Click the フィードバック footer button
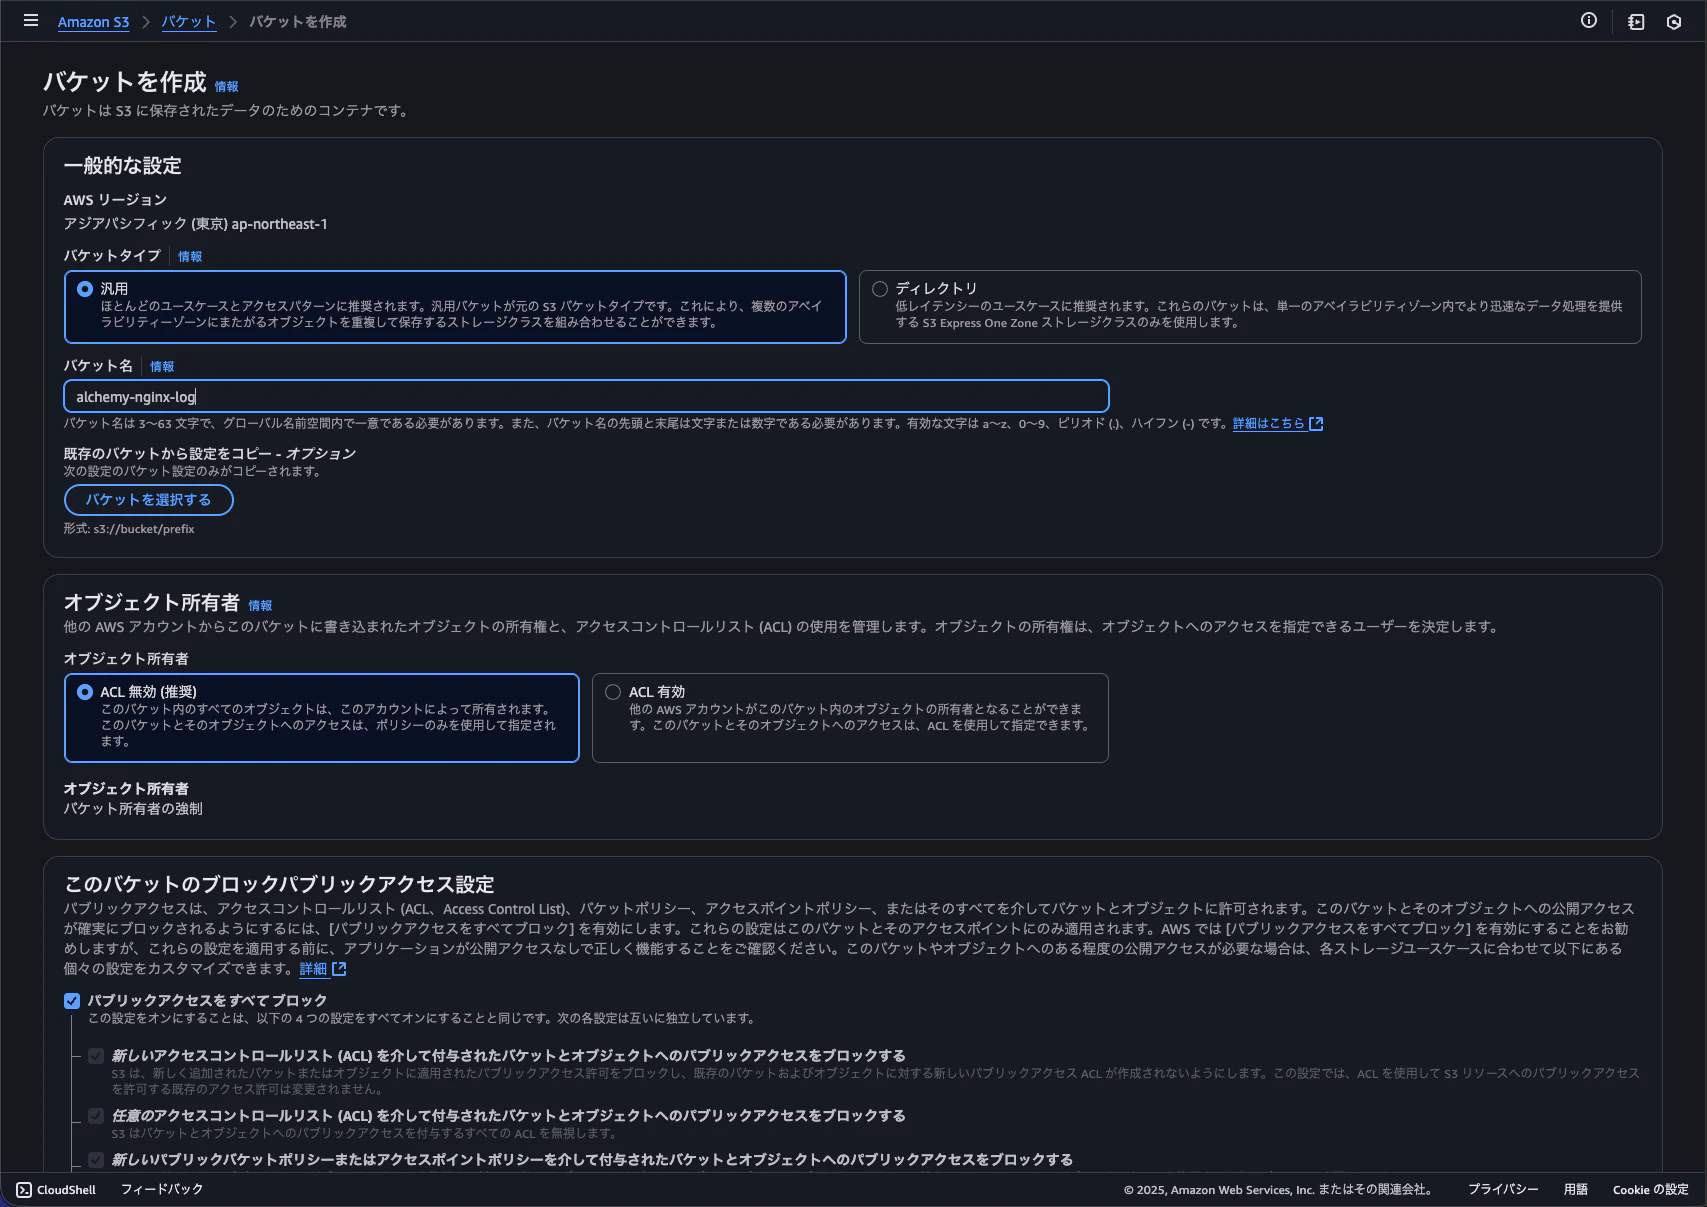The width and height of the screenshot is (1707, 1207). 162,1190
